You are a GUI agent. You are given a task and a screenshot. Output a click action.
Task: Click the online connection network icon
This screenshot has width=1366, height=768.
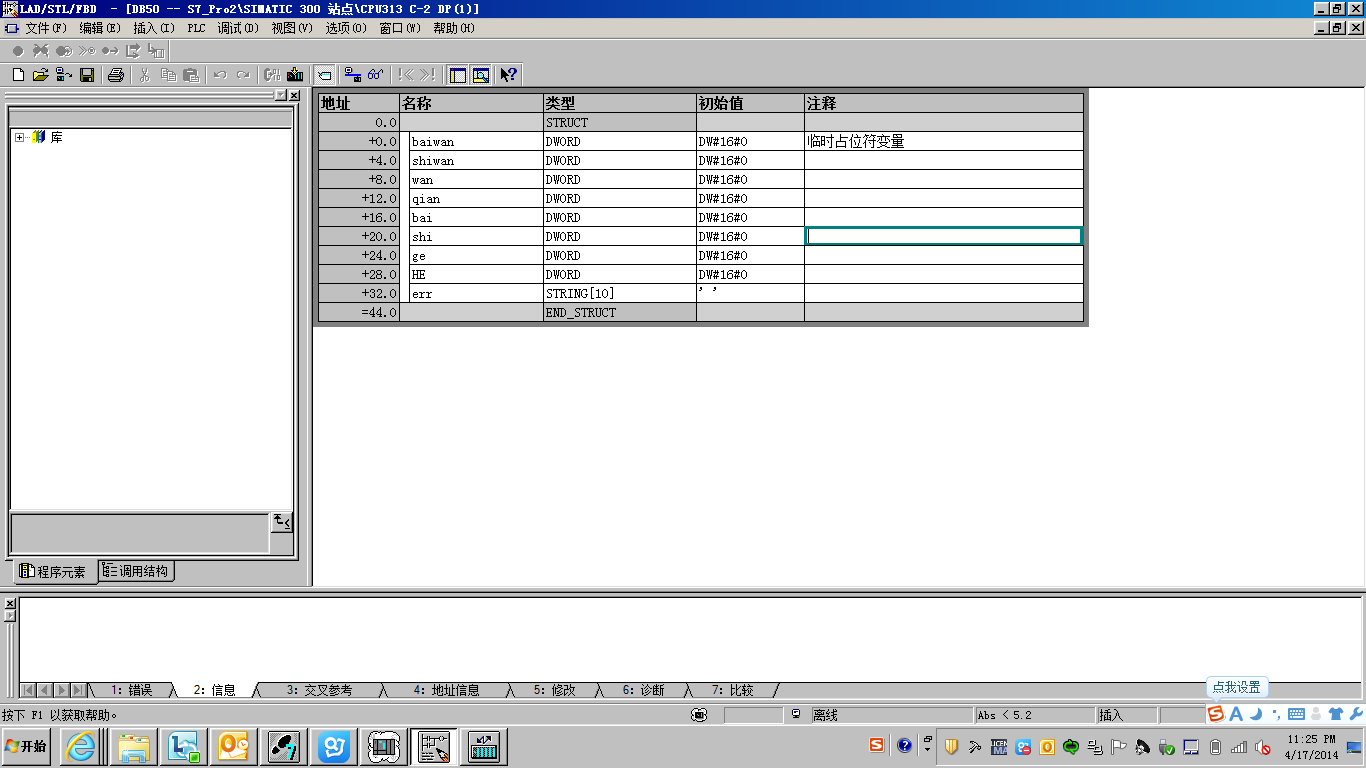[353, 75]
